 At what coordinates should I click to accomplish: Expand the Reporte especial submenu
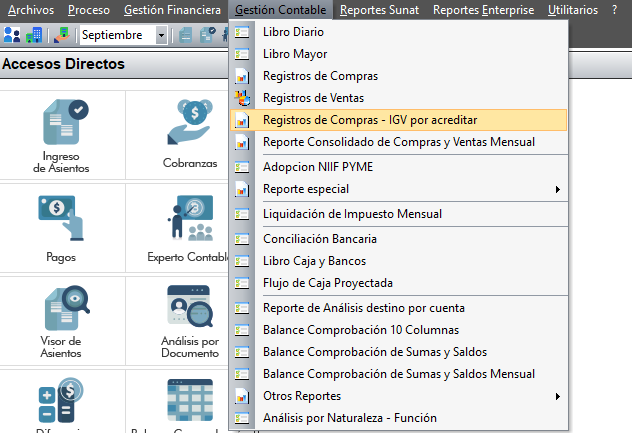pos(398,189)
